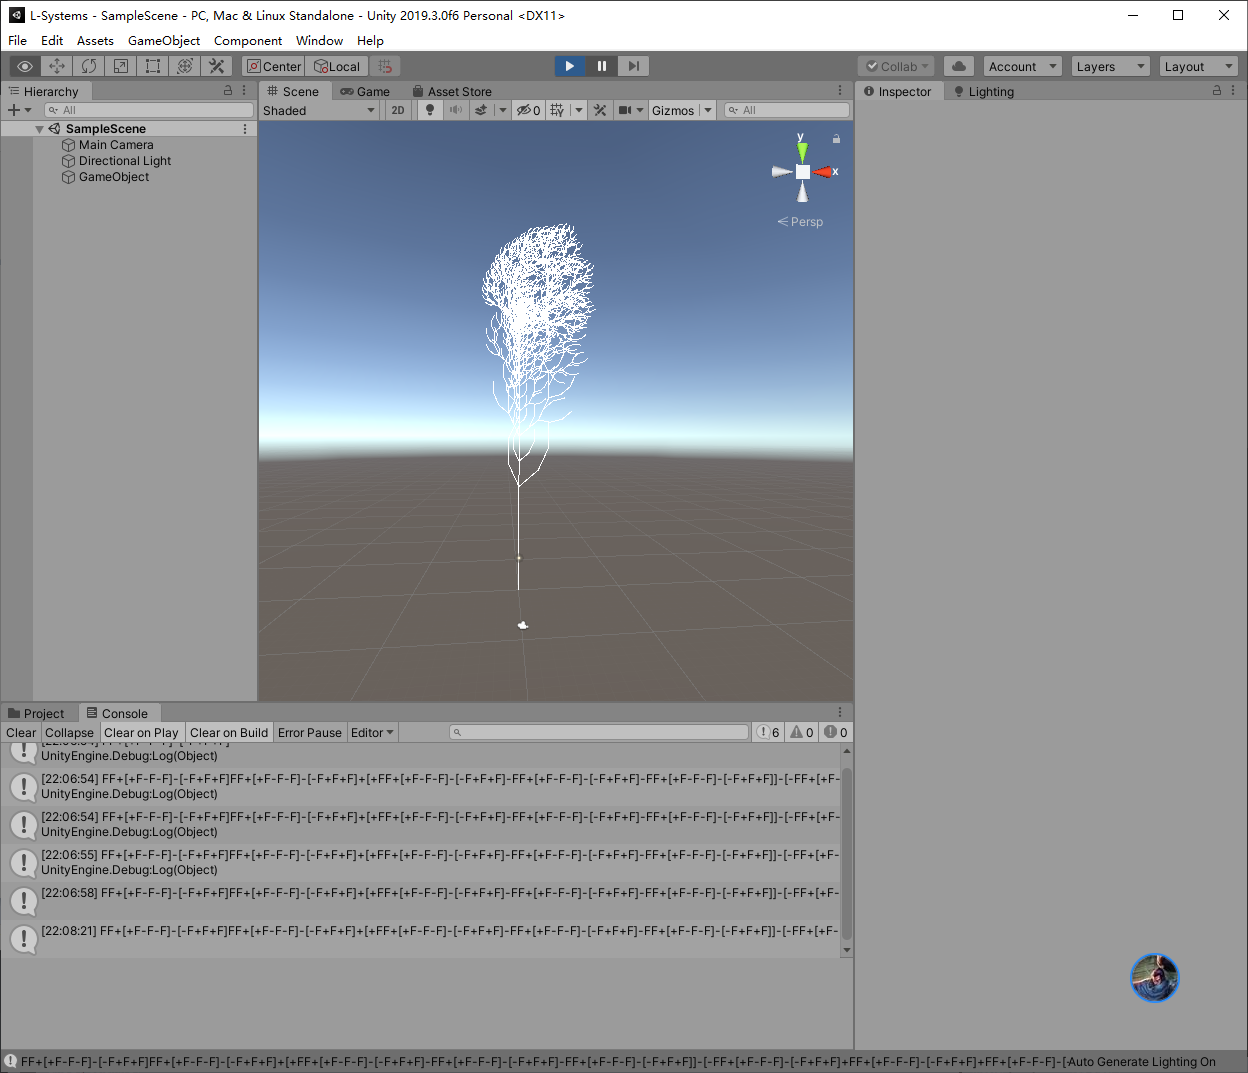Open Editor dropdown in Console
This screenshot has width=1248, height=1073.
coord(372,732)
